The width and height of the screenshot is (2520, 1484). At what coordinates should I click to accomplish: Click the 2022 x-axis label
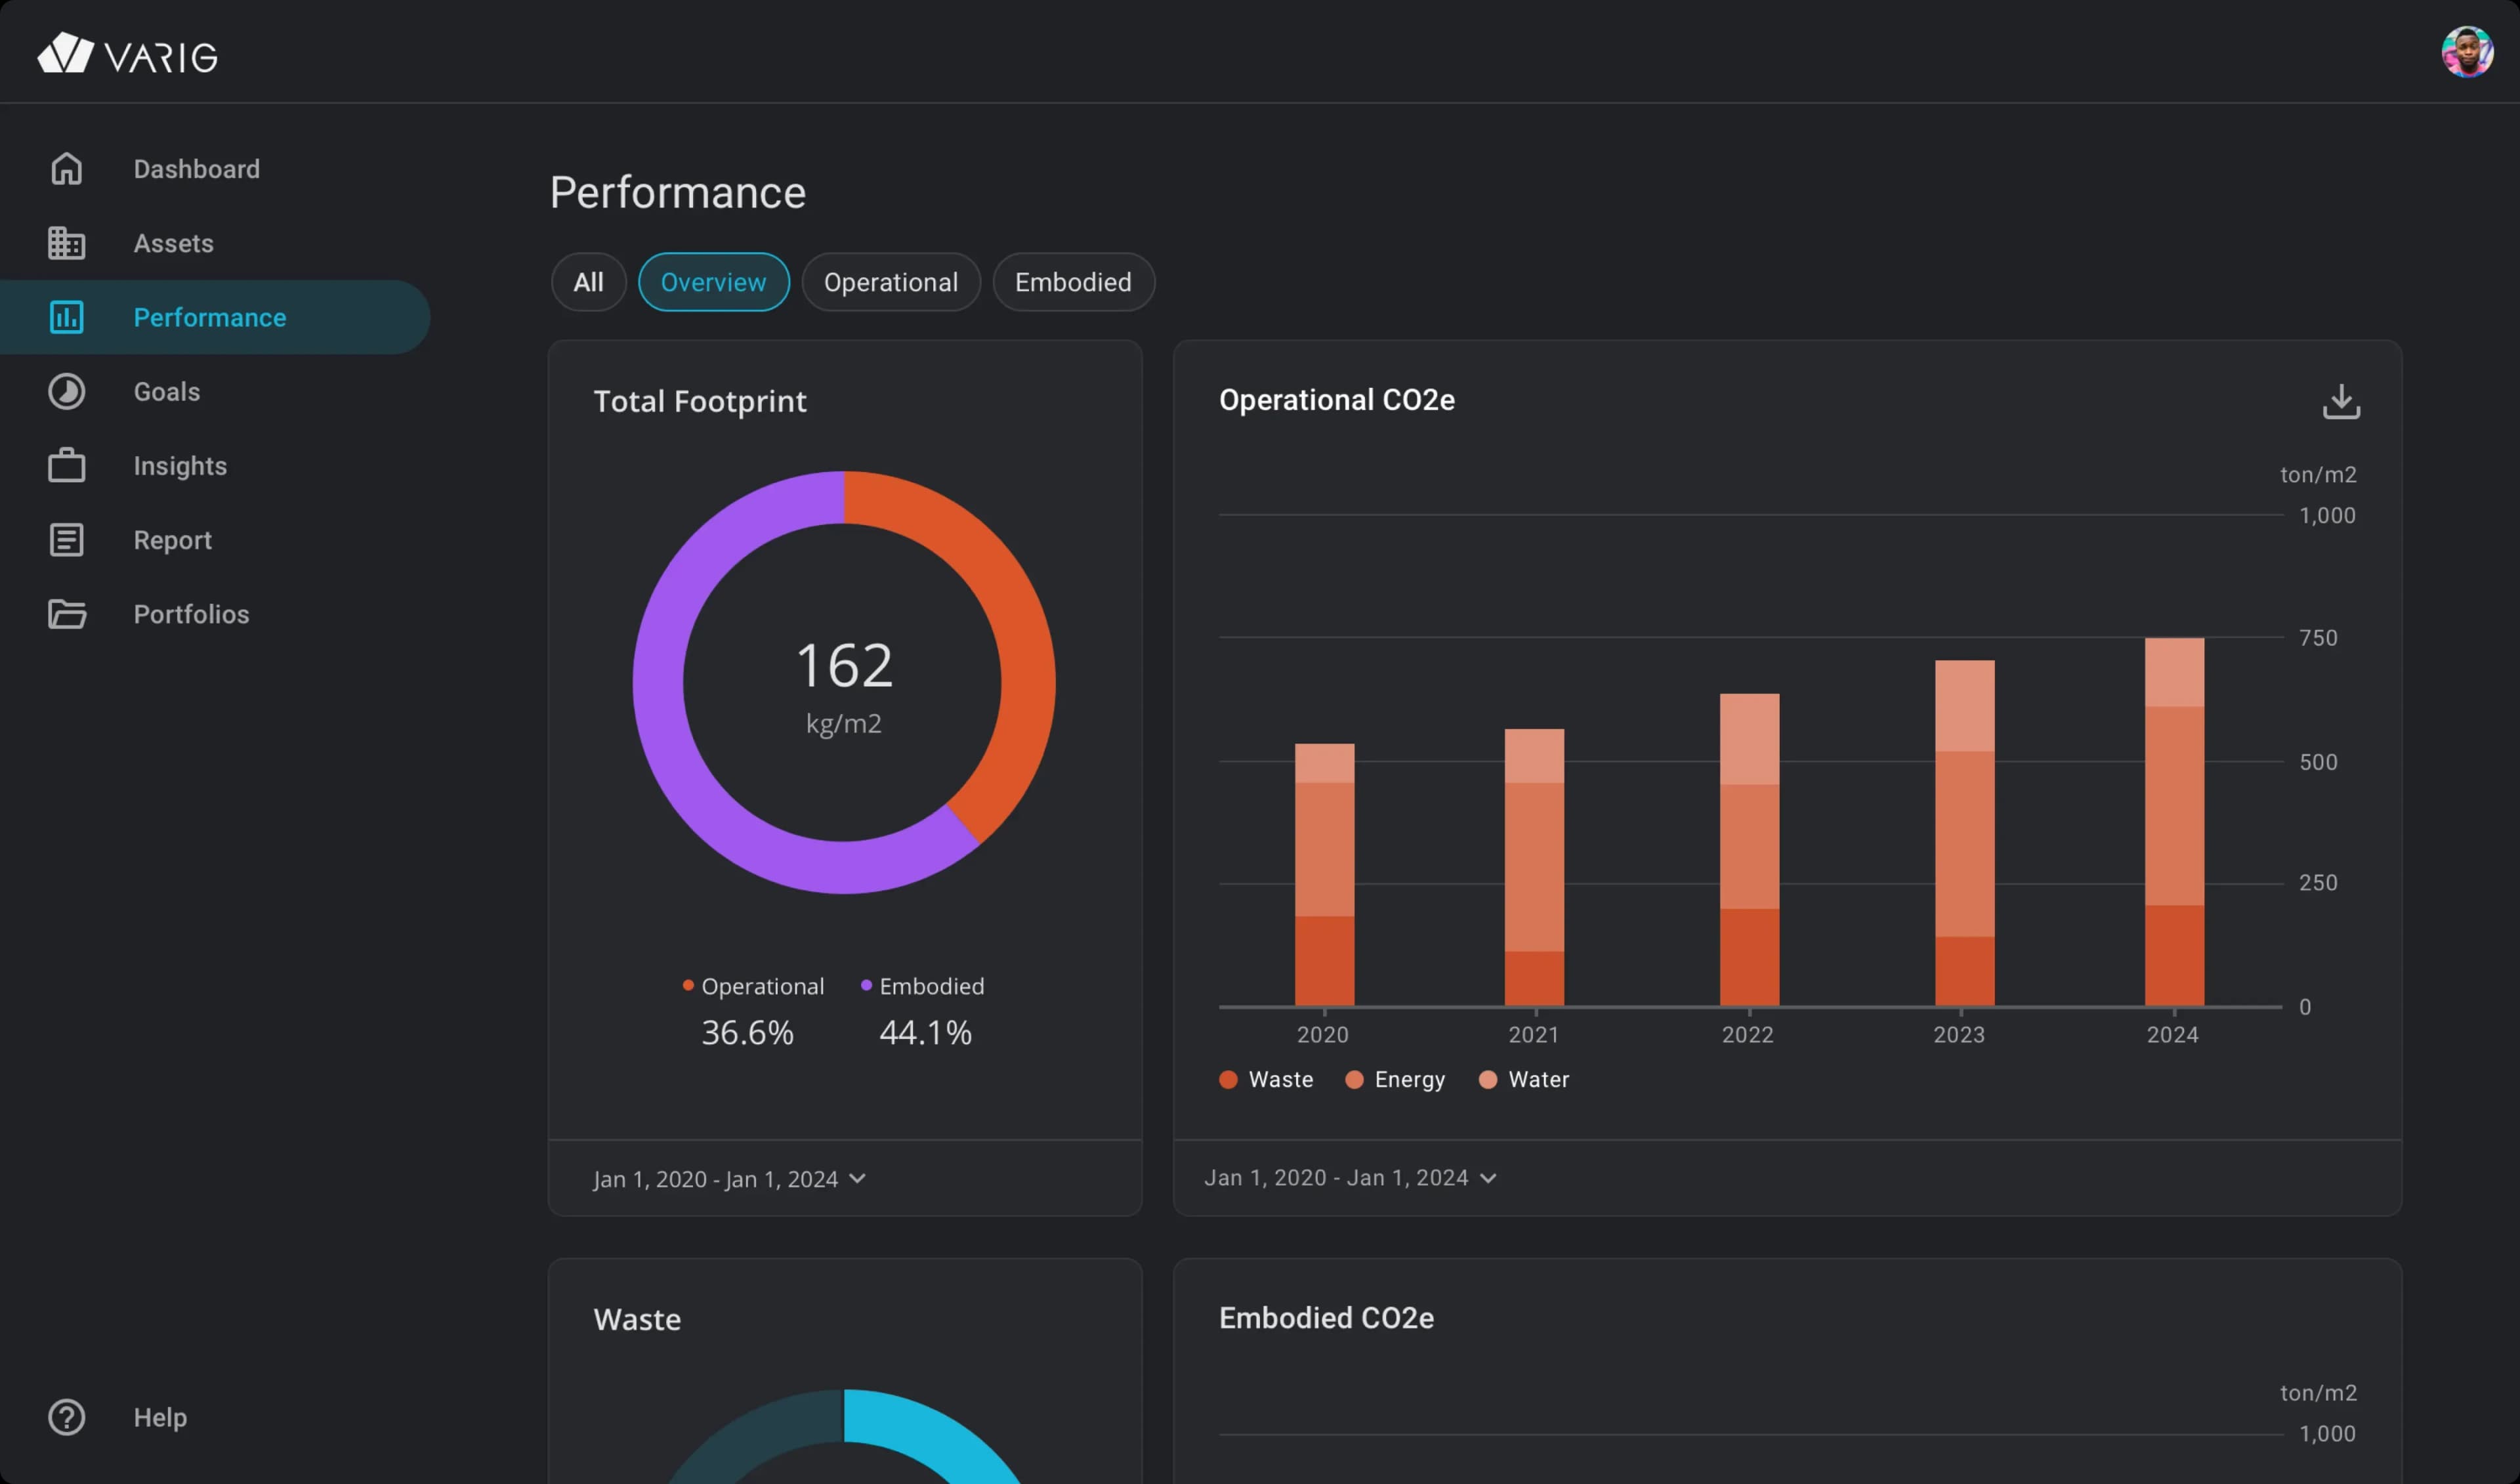(1747, 1034)
